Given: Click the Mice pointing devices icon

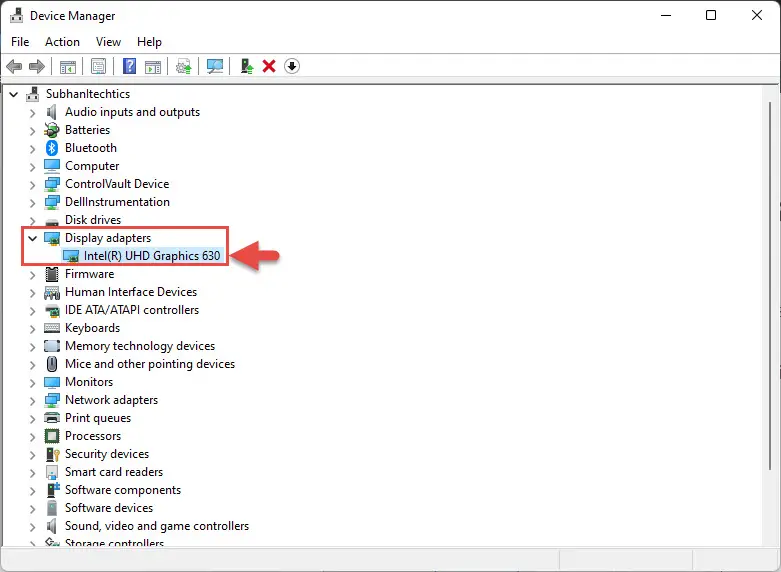Looking at the screenshot, I should [52, 364].
